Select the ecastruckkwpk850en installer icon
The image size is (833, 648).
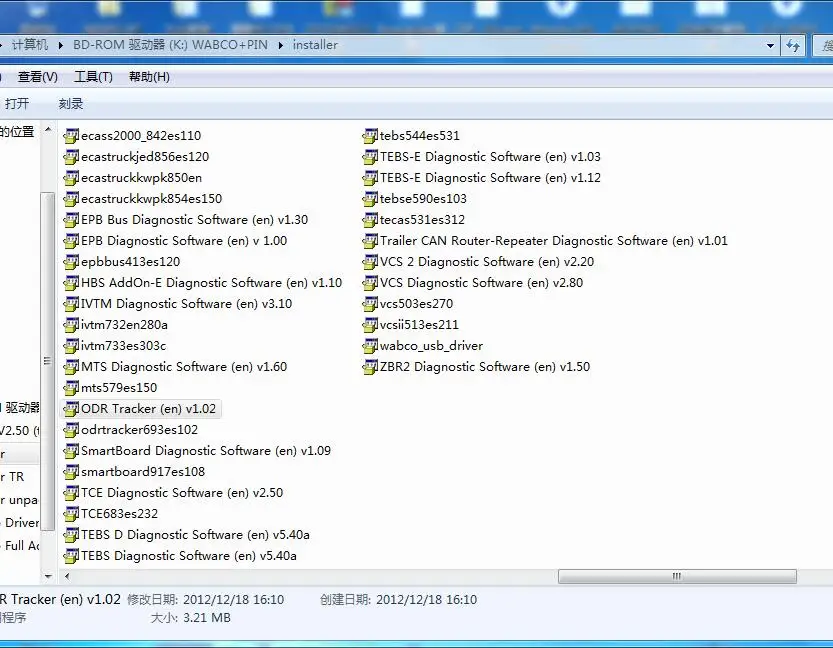[x=71, y=178]
